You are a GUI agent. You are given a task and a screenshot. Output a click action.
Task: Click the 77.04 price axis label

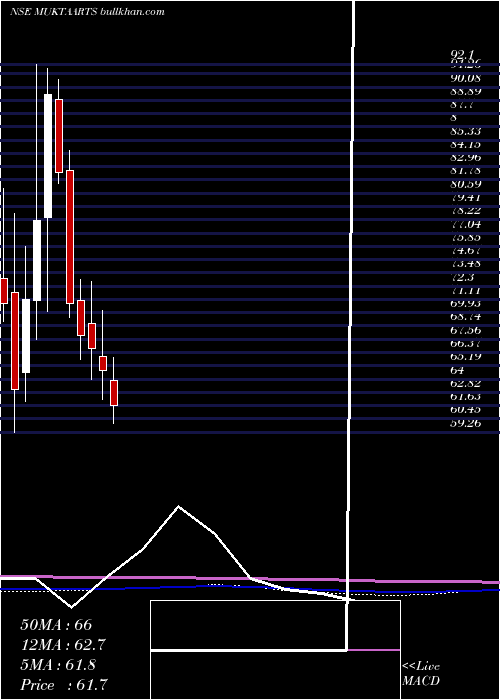[x=465, y=224]
